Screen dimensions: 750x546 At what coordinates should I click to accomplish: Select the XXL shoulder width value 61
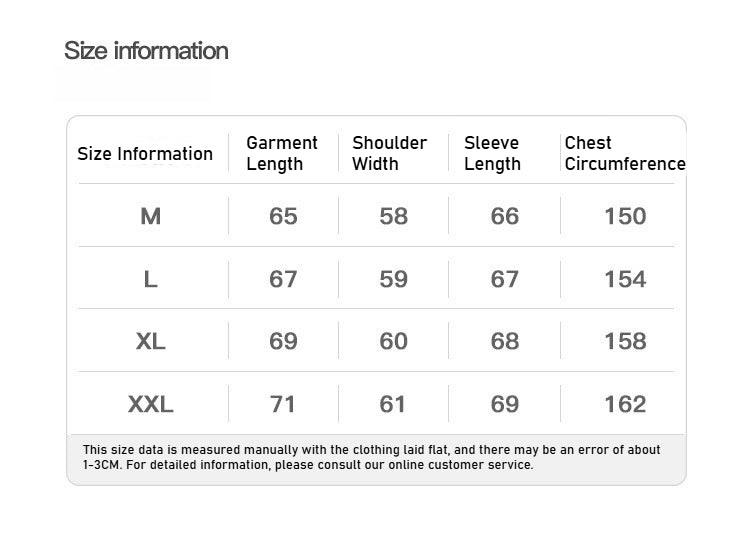point(393,404)
